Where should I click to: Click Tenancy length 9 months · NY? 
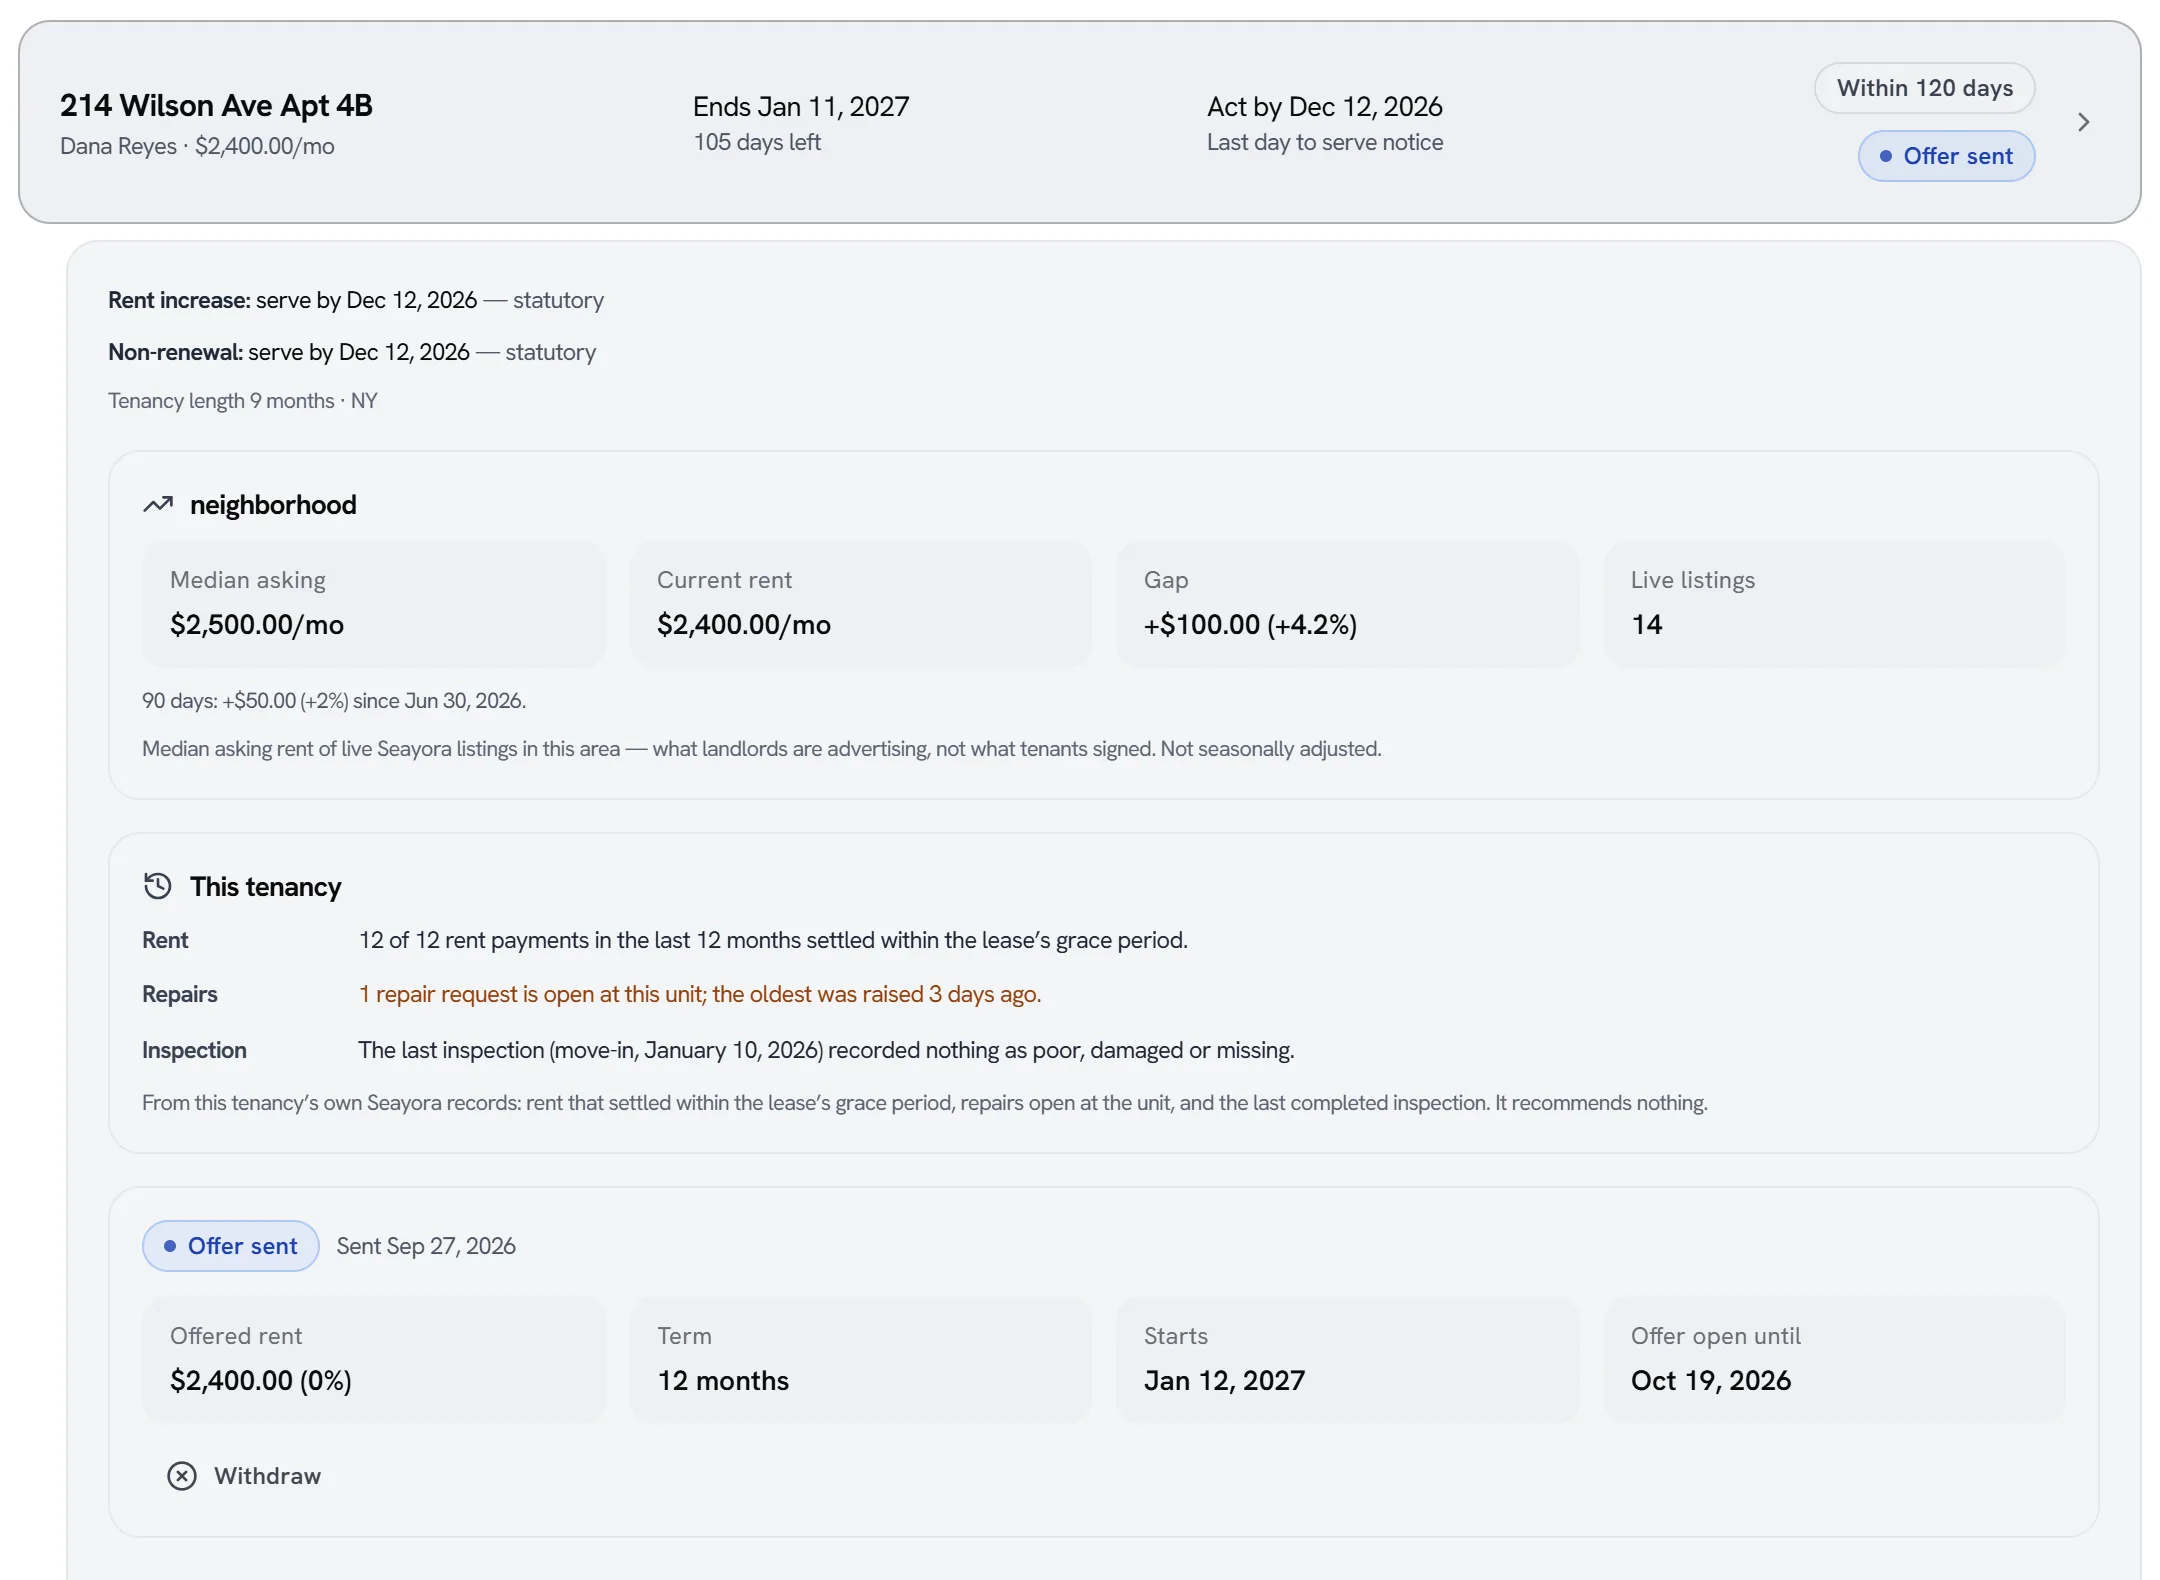[243, 401]
